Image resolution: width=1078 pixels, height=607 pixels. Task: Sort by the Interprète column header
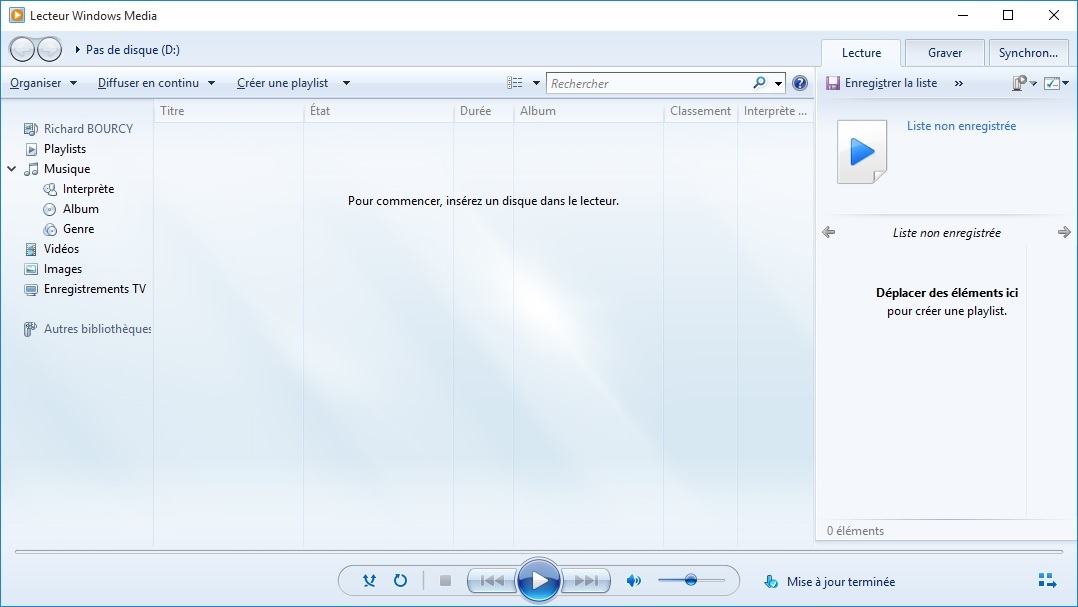coord(776,111)
